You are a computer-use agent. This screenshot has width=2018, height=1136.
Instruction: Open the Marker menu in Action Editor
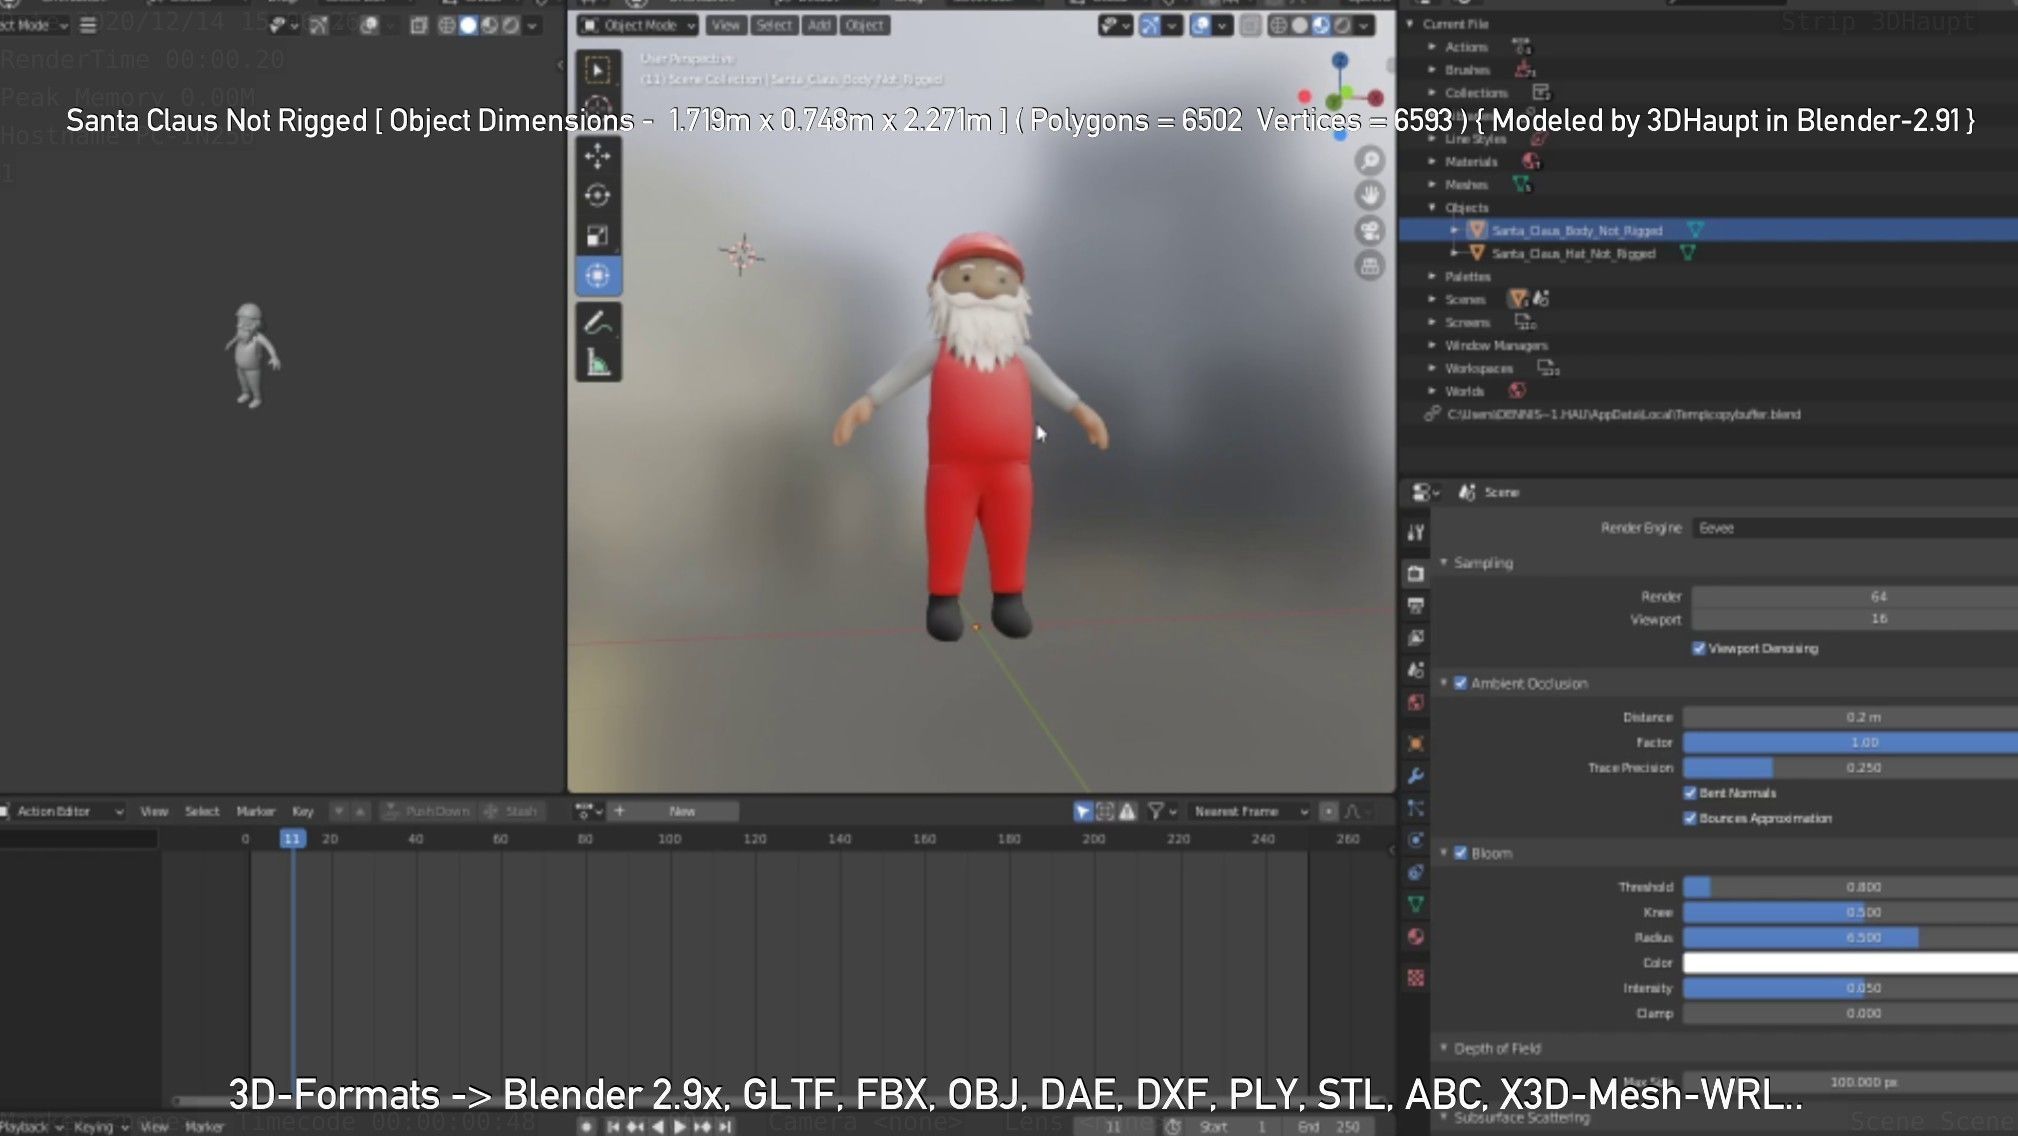(256, 812)
